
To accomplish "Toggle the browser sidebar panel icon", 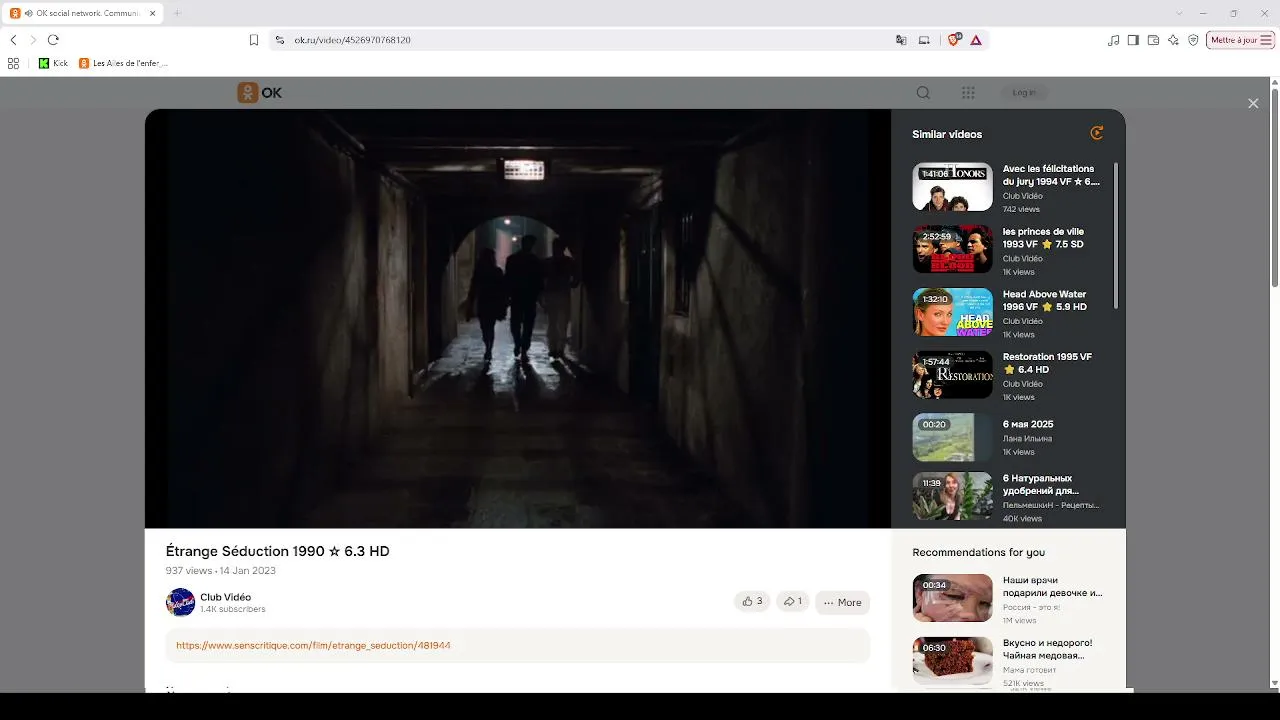I will (x=1133, y=40).
